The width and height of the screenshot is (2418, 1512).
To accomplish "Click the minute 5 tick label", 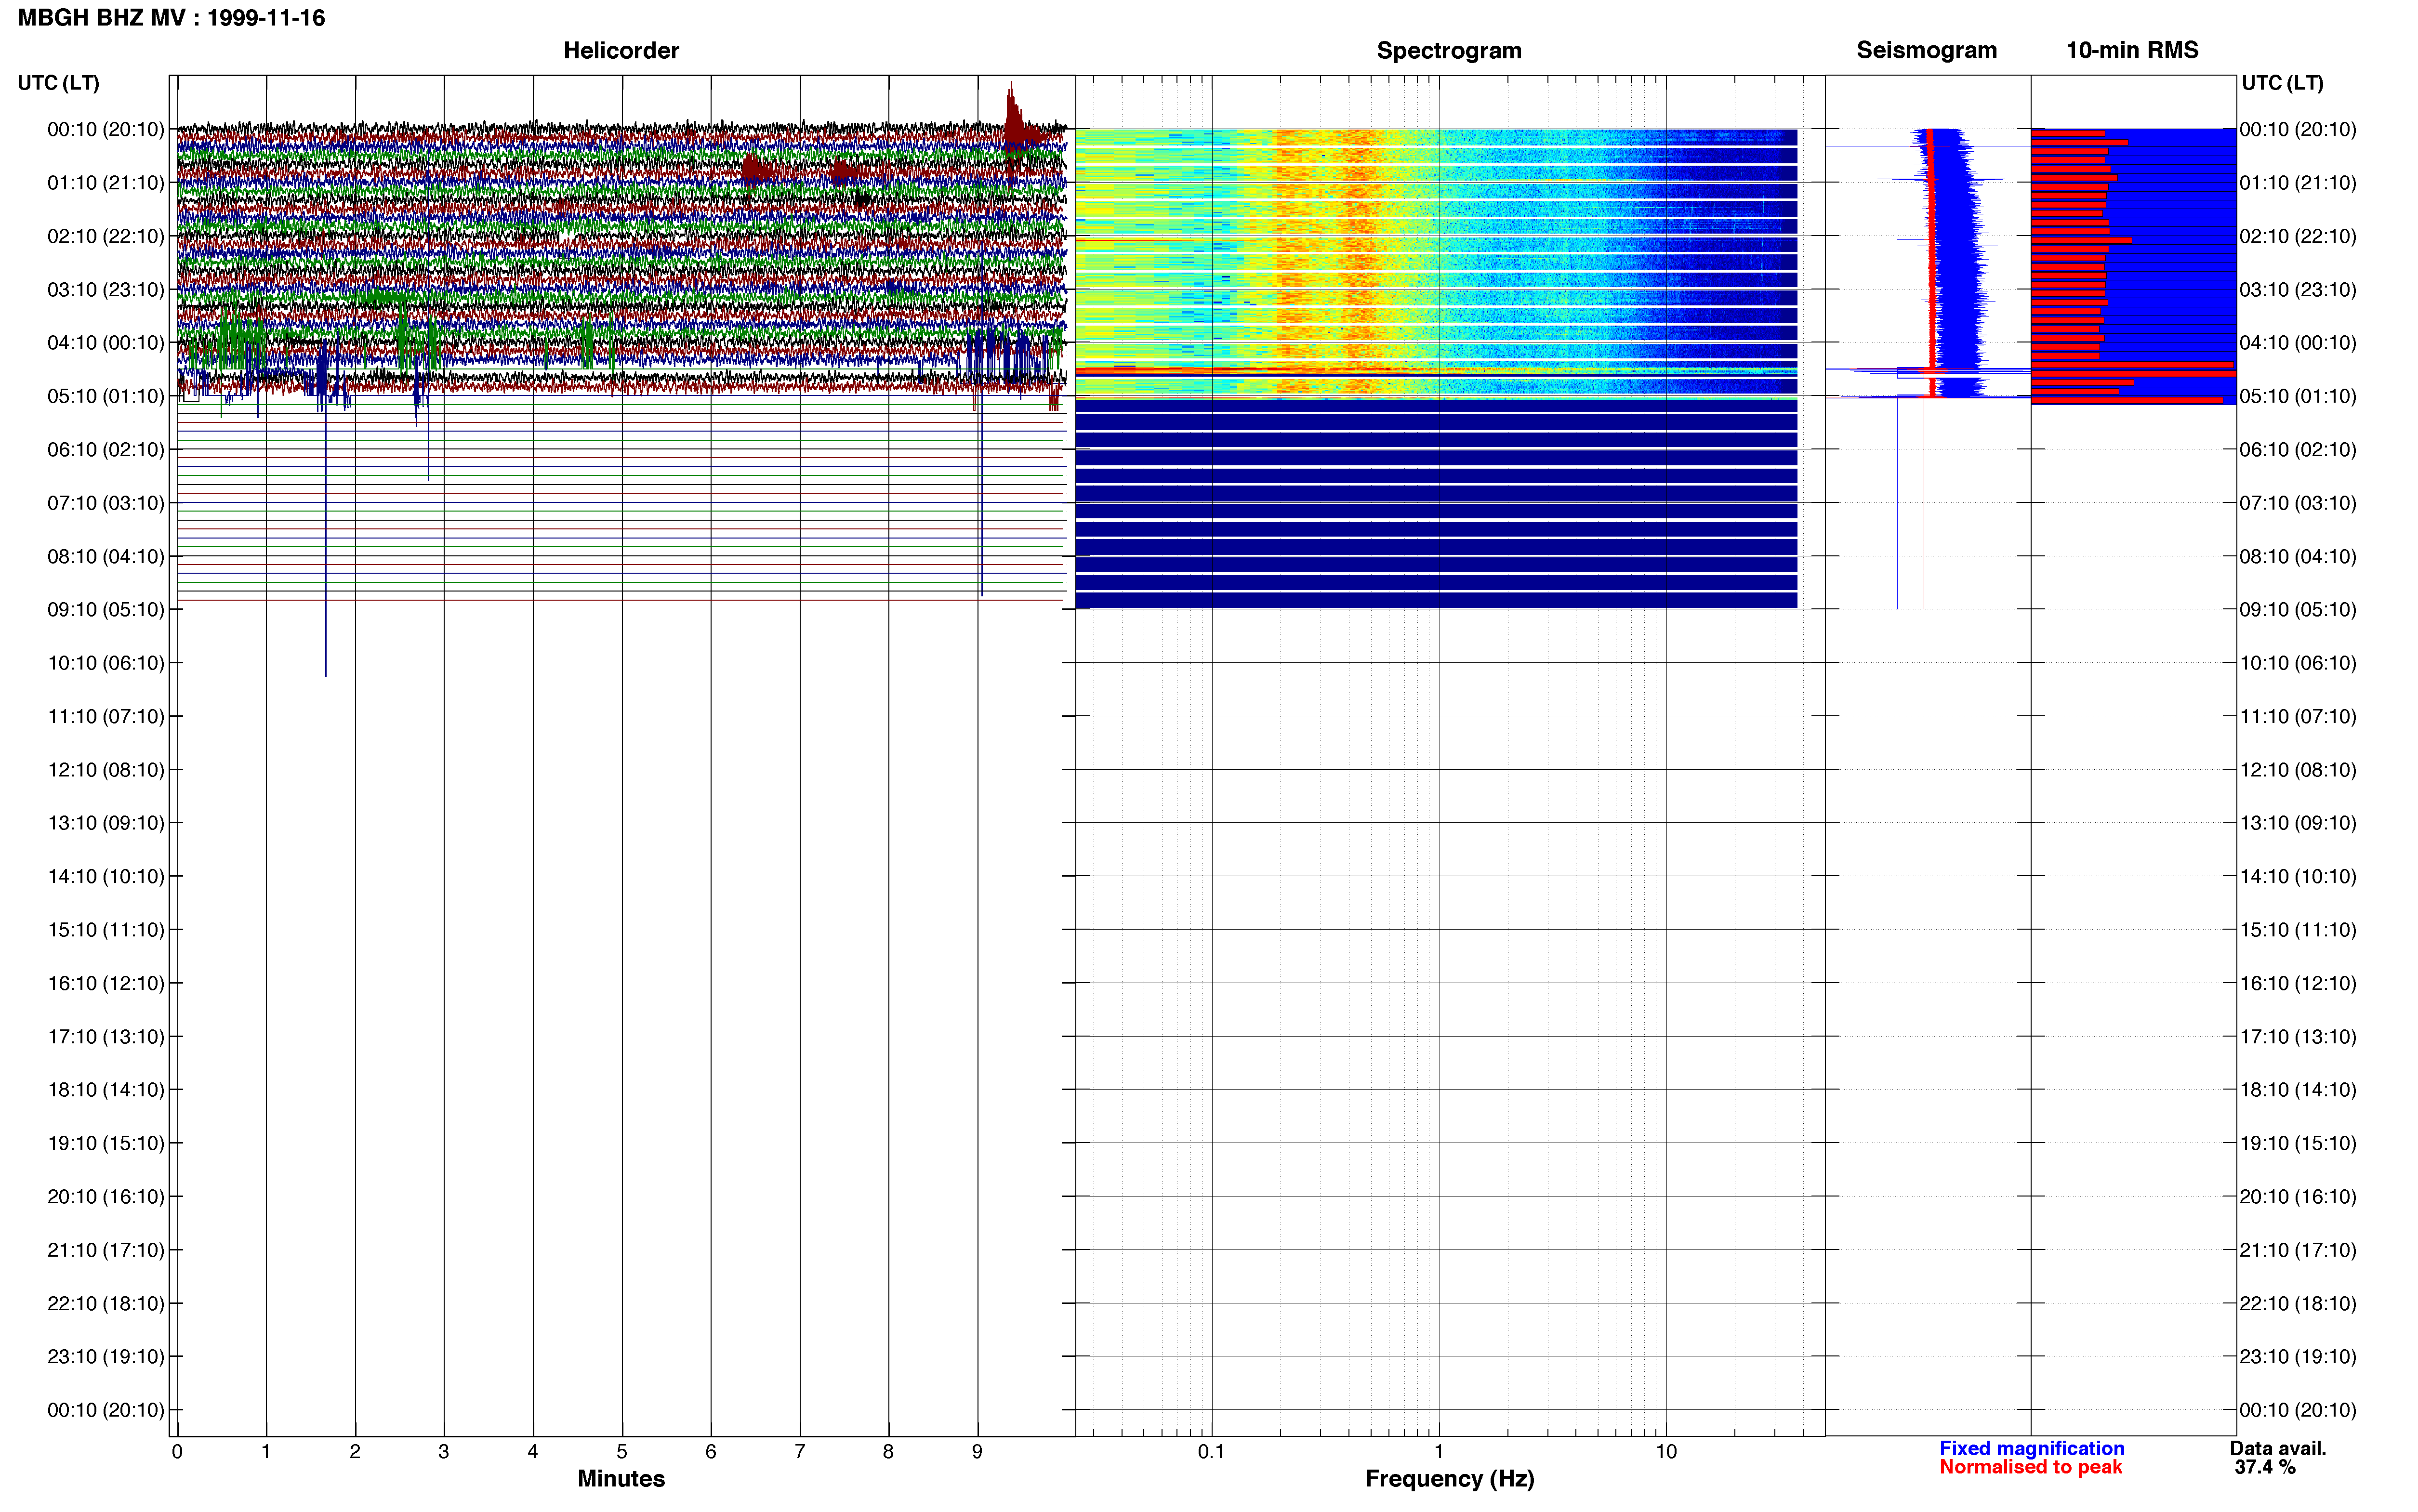I will coord(622,1452).
